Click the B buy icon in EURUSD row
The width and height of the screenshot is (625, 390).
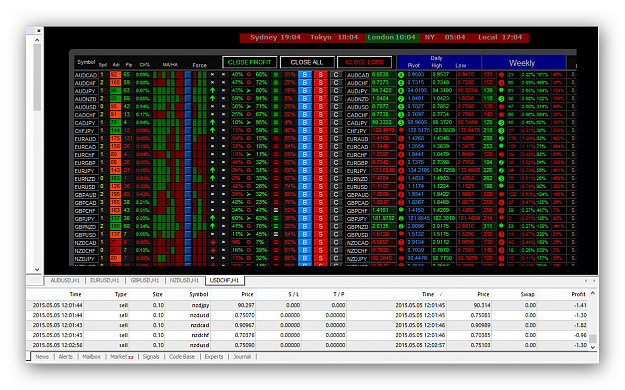click(x=305, y=186)
